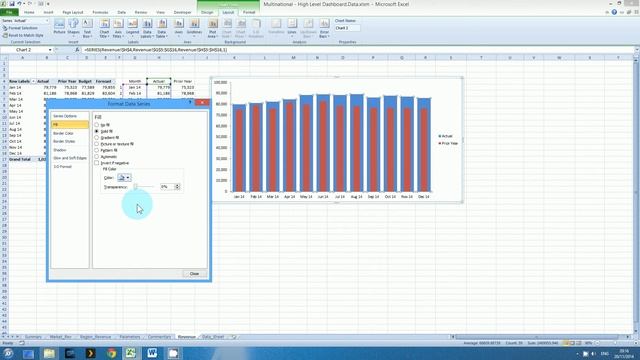This screenshot has width=640, height=360.
Task: Click Format Selection in the ribbon
Action: (20, 28)
